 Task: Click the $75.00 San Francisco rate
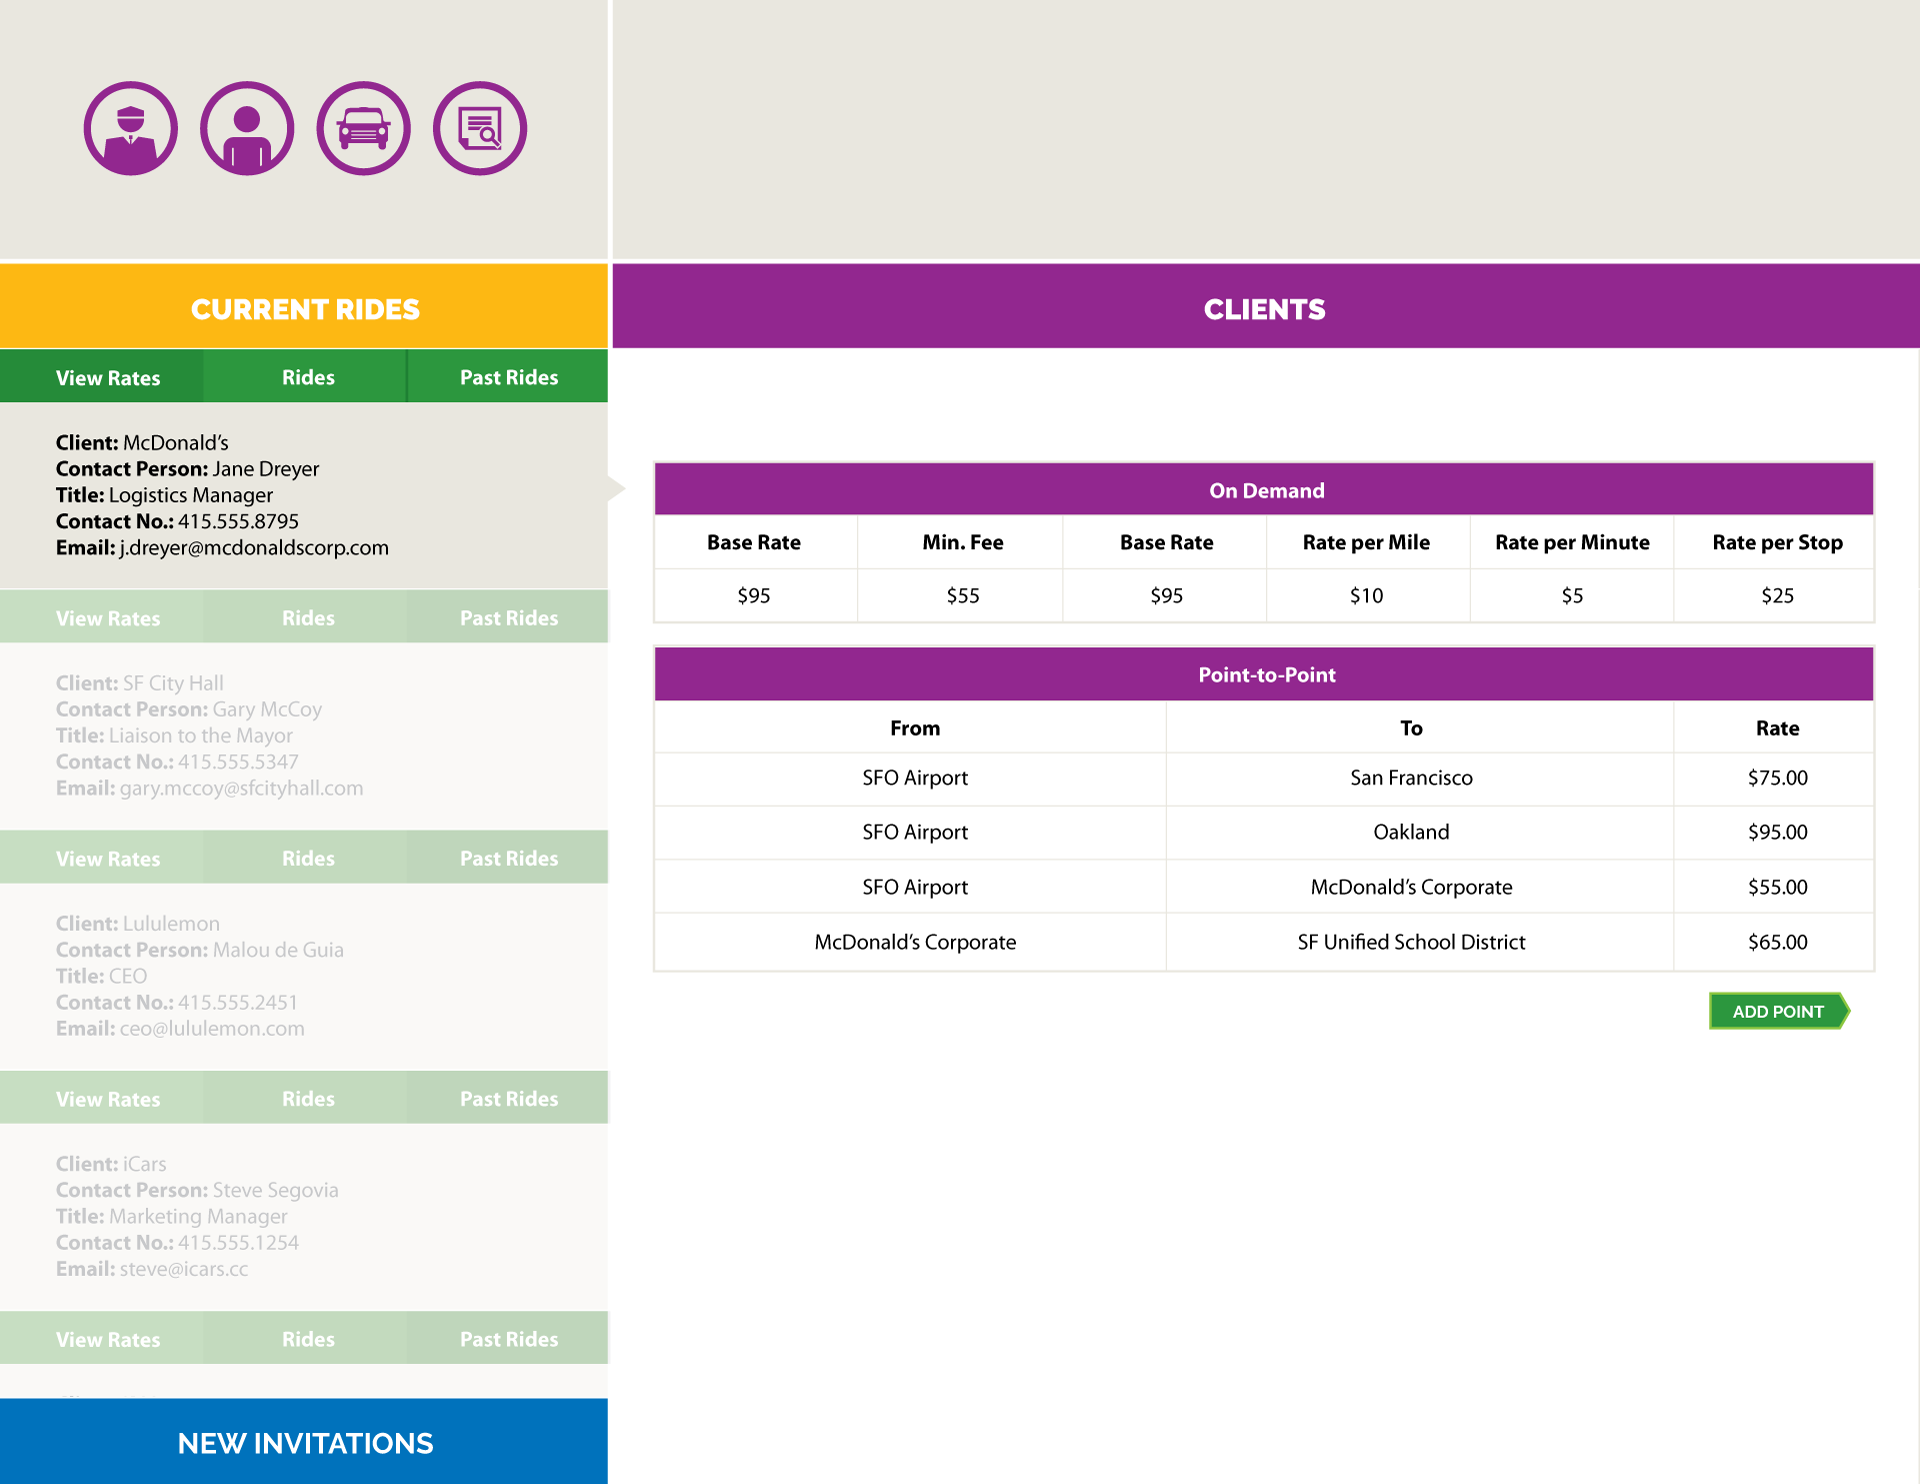click(x=1777, y=778)
